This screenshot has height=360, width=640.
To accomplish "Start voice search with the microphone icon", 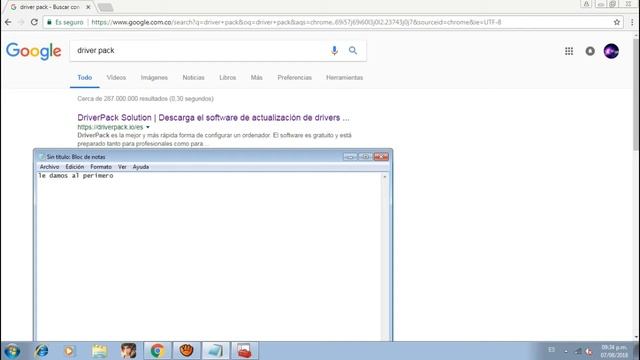I will 334,51.
